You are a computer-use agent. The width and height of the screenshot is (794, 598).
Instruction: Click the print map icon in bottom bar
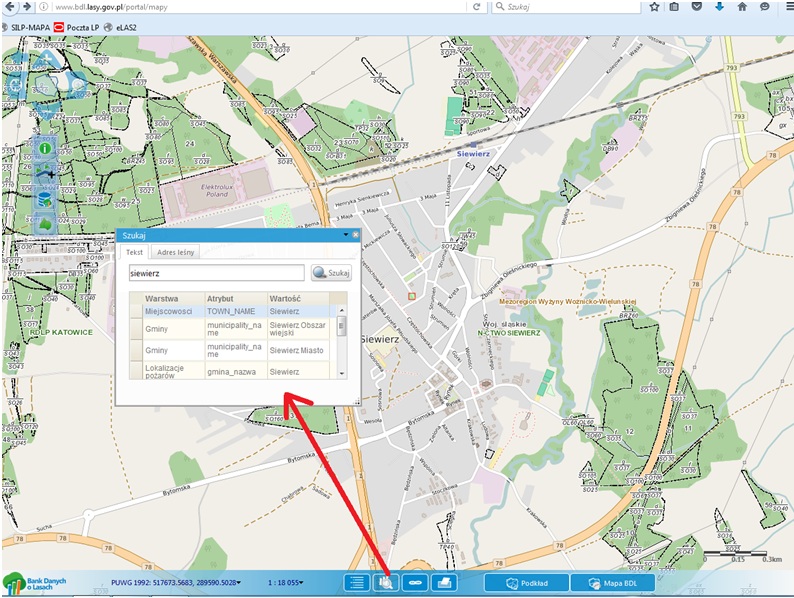pos(443,582)
